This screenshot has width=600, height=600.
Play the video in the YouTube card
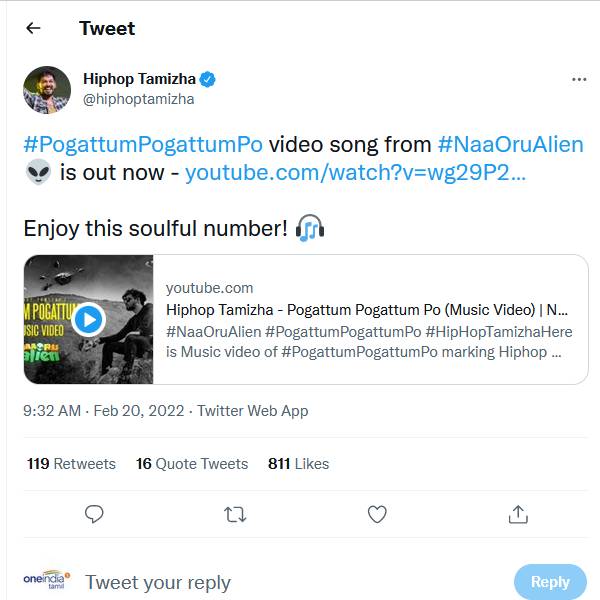88,319
